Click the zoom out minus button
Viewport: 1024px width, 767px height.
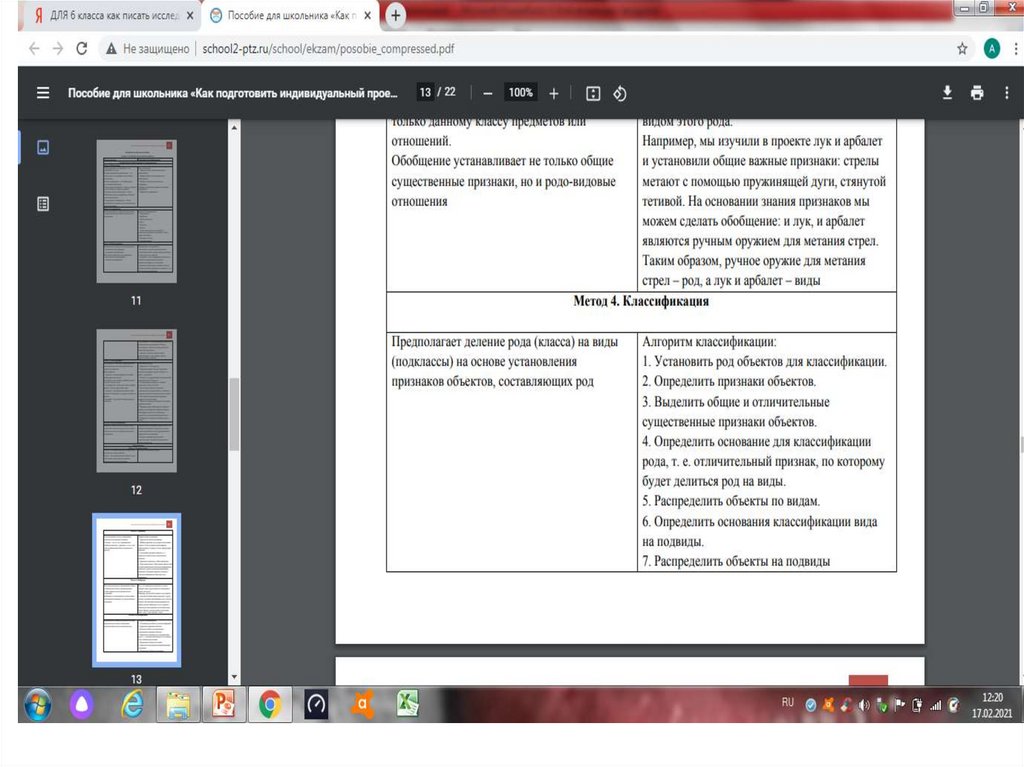(x=488, y=93)
